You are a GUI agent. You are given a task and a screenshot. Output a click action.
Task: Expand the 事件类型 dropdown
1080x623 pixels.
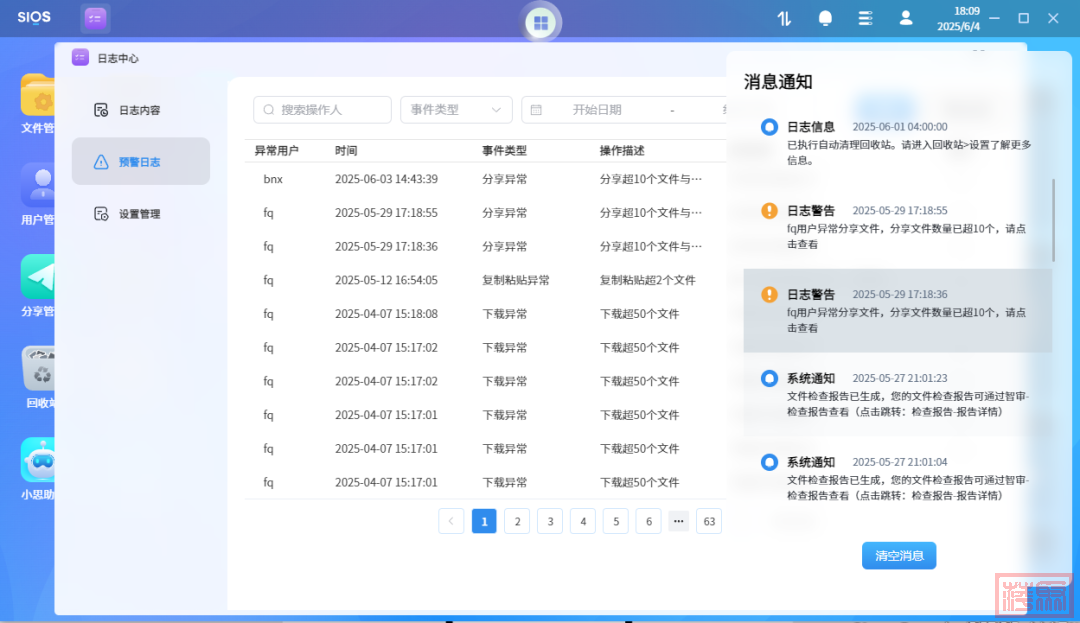pyautogui.click(x=456, y=110)
